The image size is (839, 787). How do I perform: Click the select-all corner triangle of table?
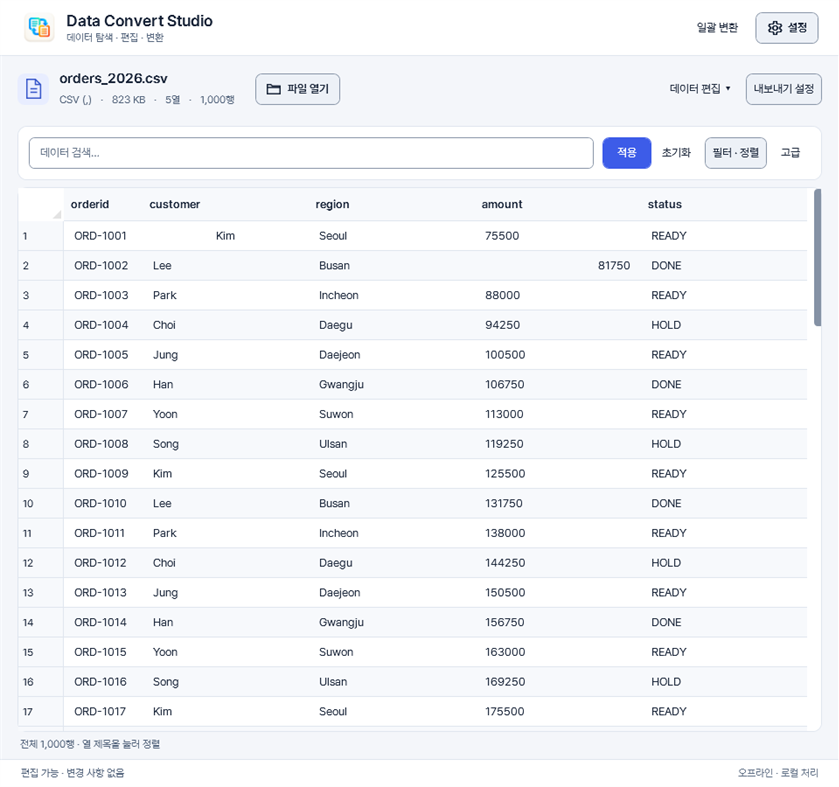(57, 215)
